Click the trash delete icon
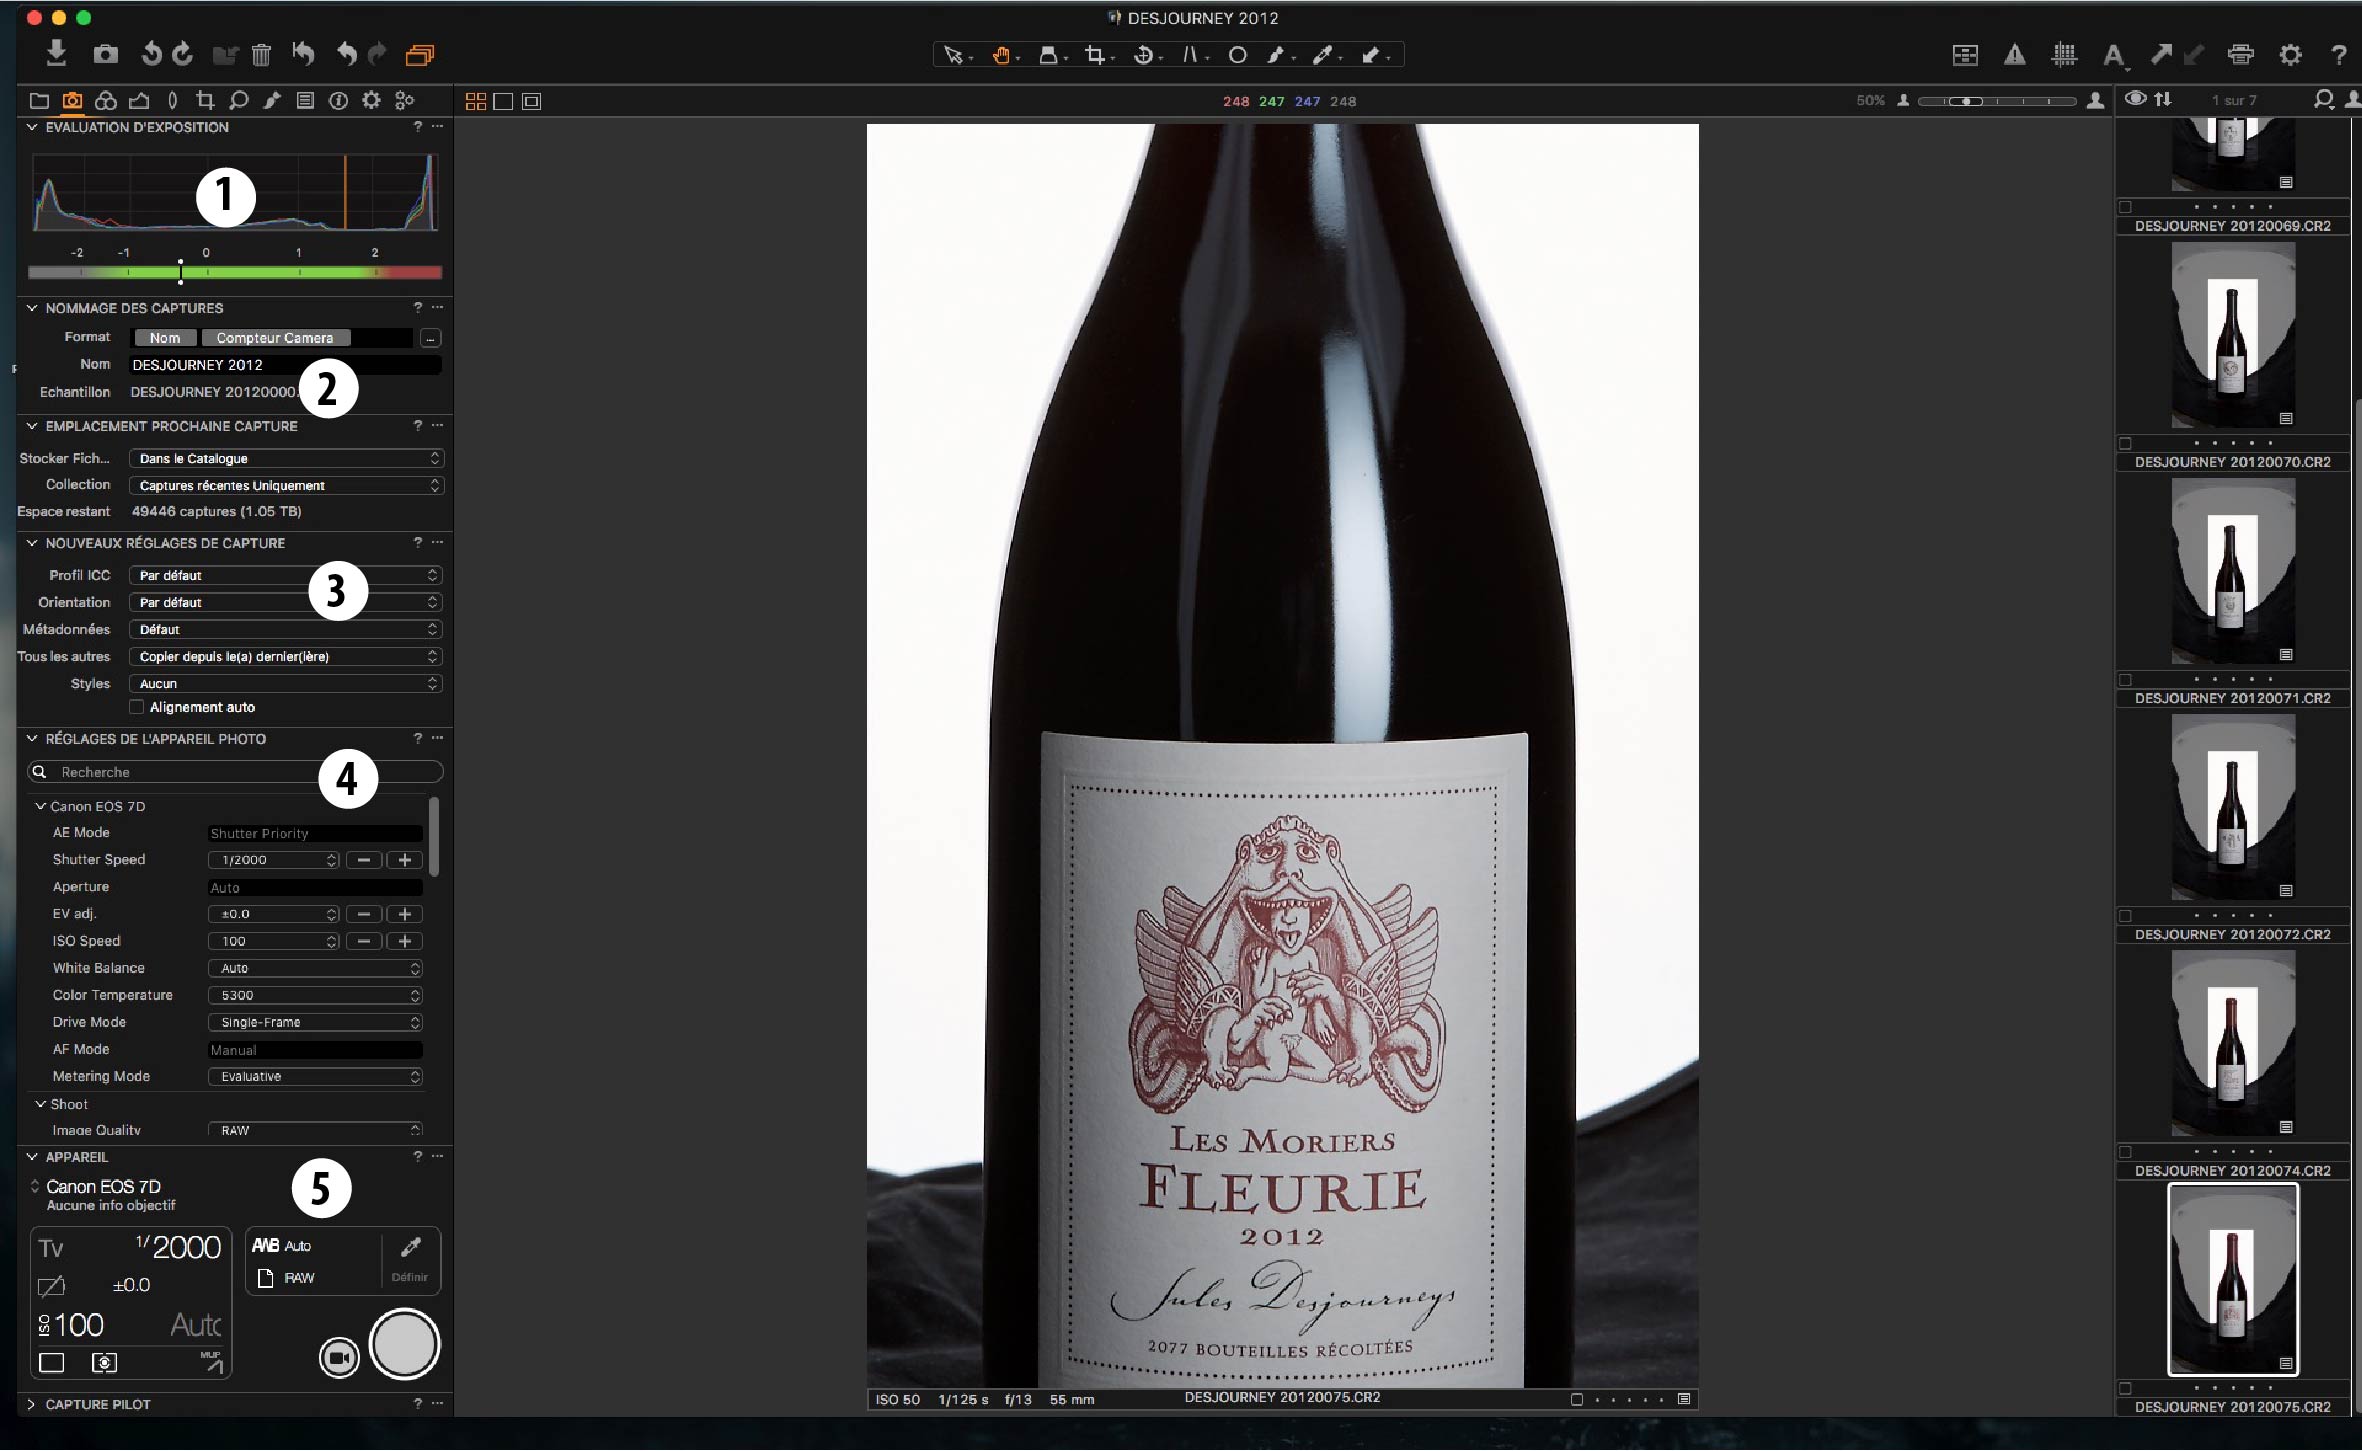The image size is (2362, 1451). click(261, 55)
